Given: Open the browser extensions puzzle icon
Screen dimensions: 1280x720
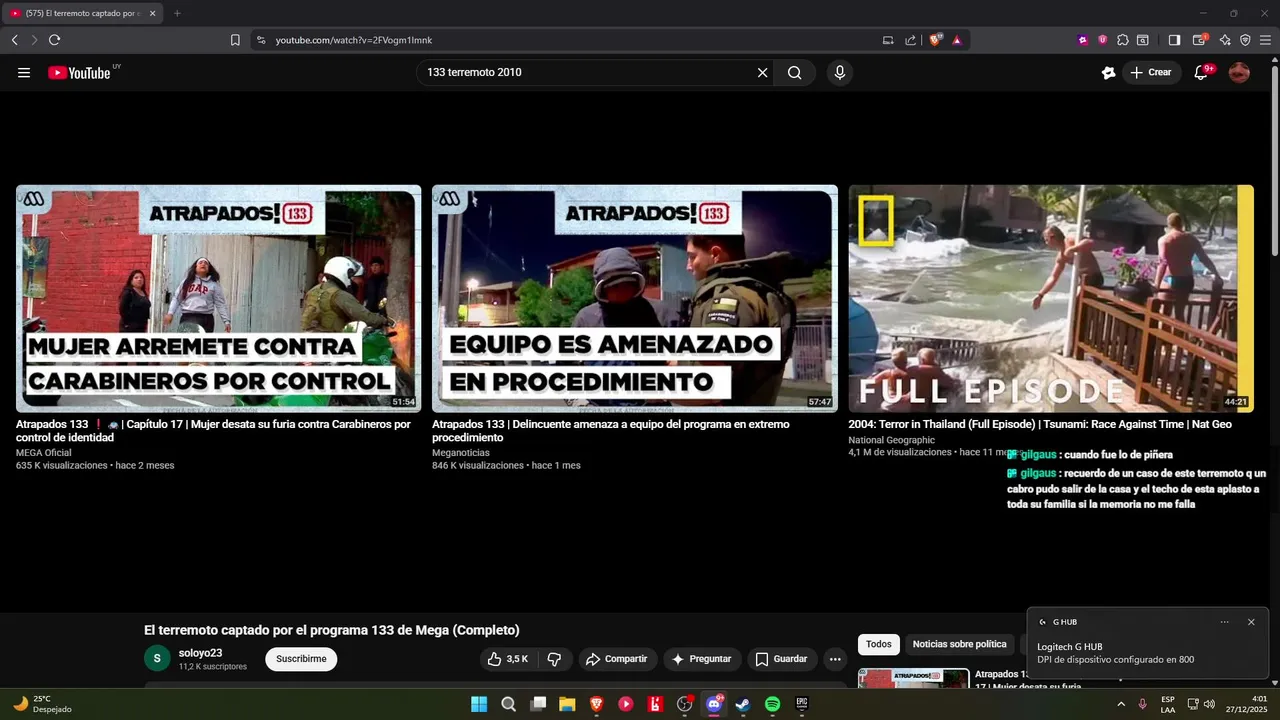Looking at the screenshot, I should pyautogui.click(x=1123, y=40).
